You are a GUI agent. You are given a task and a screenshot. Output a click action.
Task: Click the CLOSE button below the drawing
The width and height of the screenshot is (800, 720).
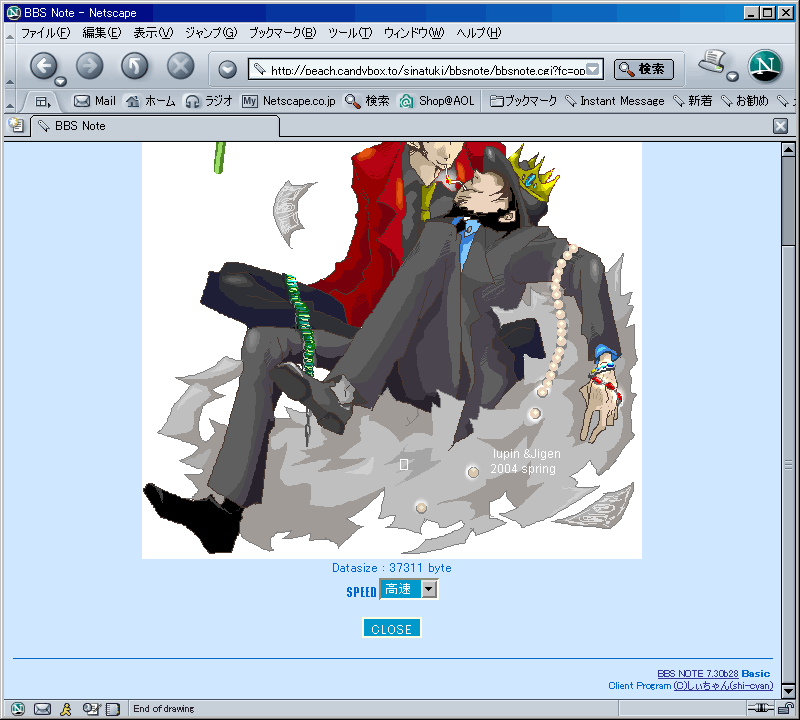391,629
